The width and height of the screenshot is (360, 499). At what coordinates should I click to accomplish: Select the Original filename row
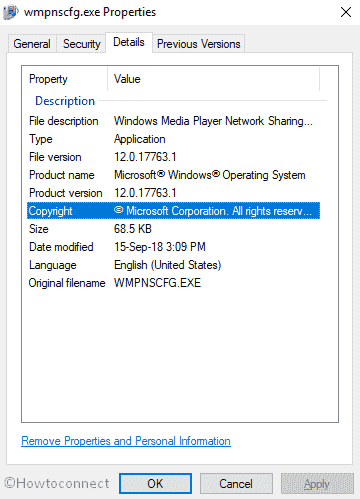173,283
